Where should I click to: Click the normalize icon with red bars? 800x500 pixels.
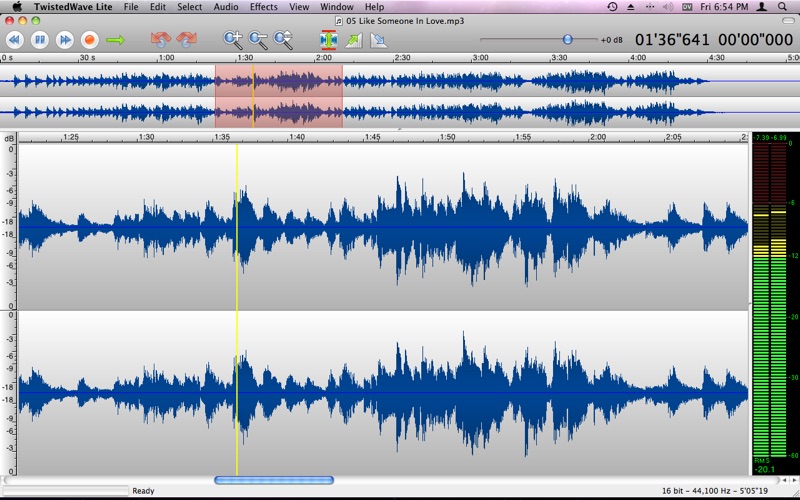pyautogui.click(x=328, y=40)
